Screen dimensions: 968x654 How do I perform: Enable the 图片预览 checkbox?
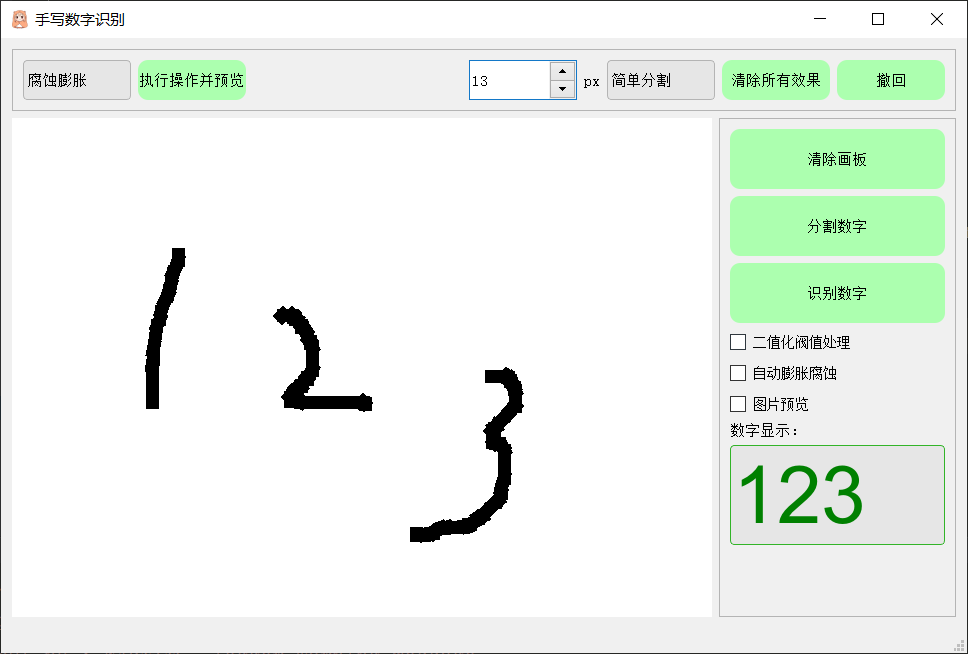click(737, 404)
